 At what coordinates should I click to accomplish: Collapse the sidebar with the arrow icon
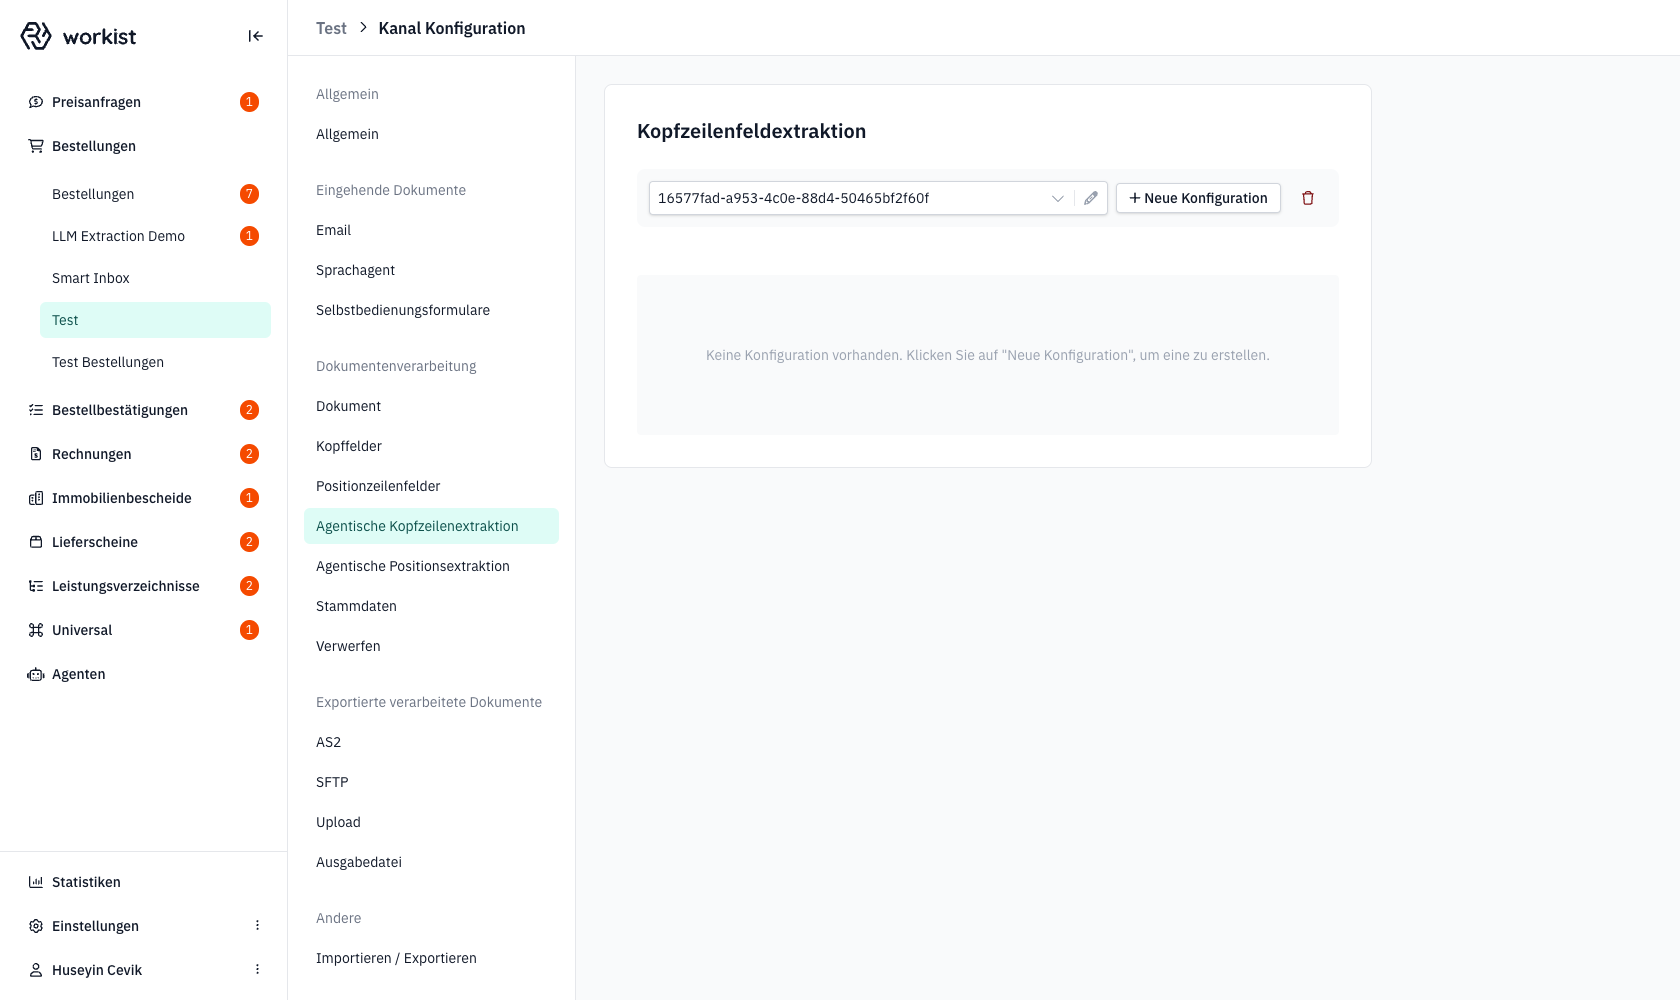(255, 36)
